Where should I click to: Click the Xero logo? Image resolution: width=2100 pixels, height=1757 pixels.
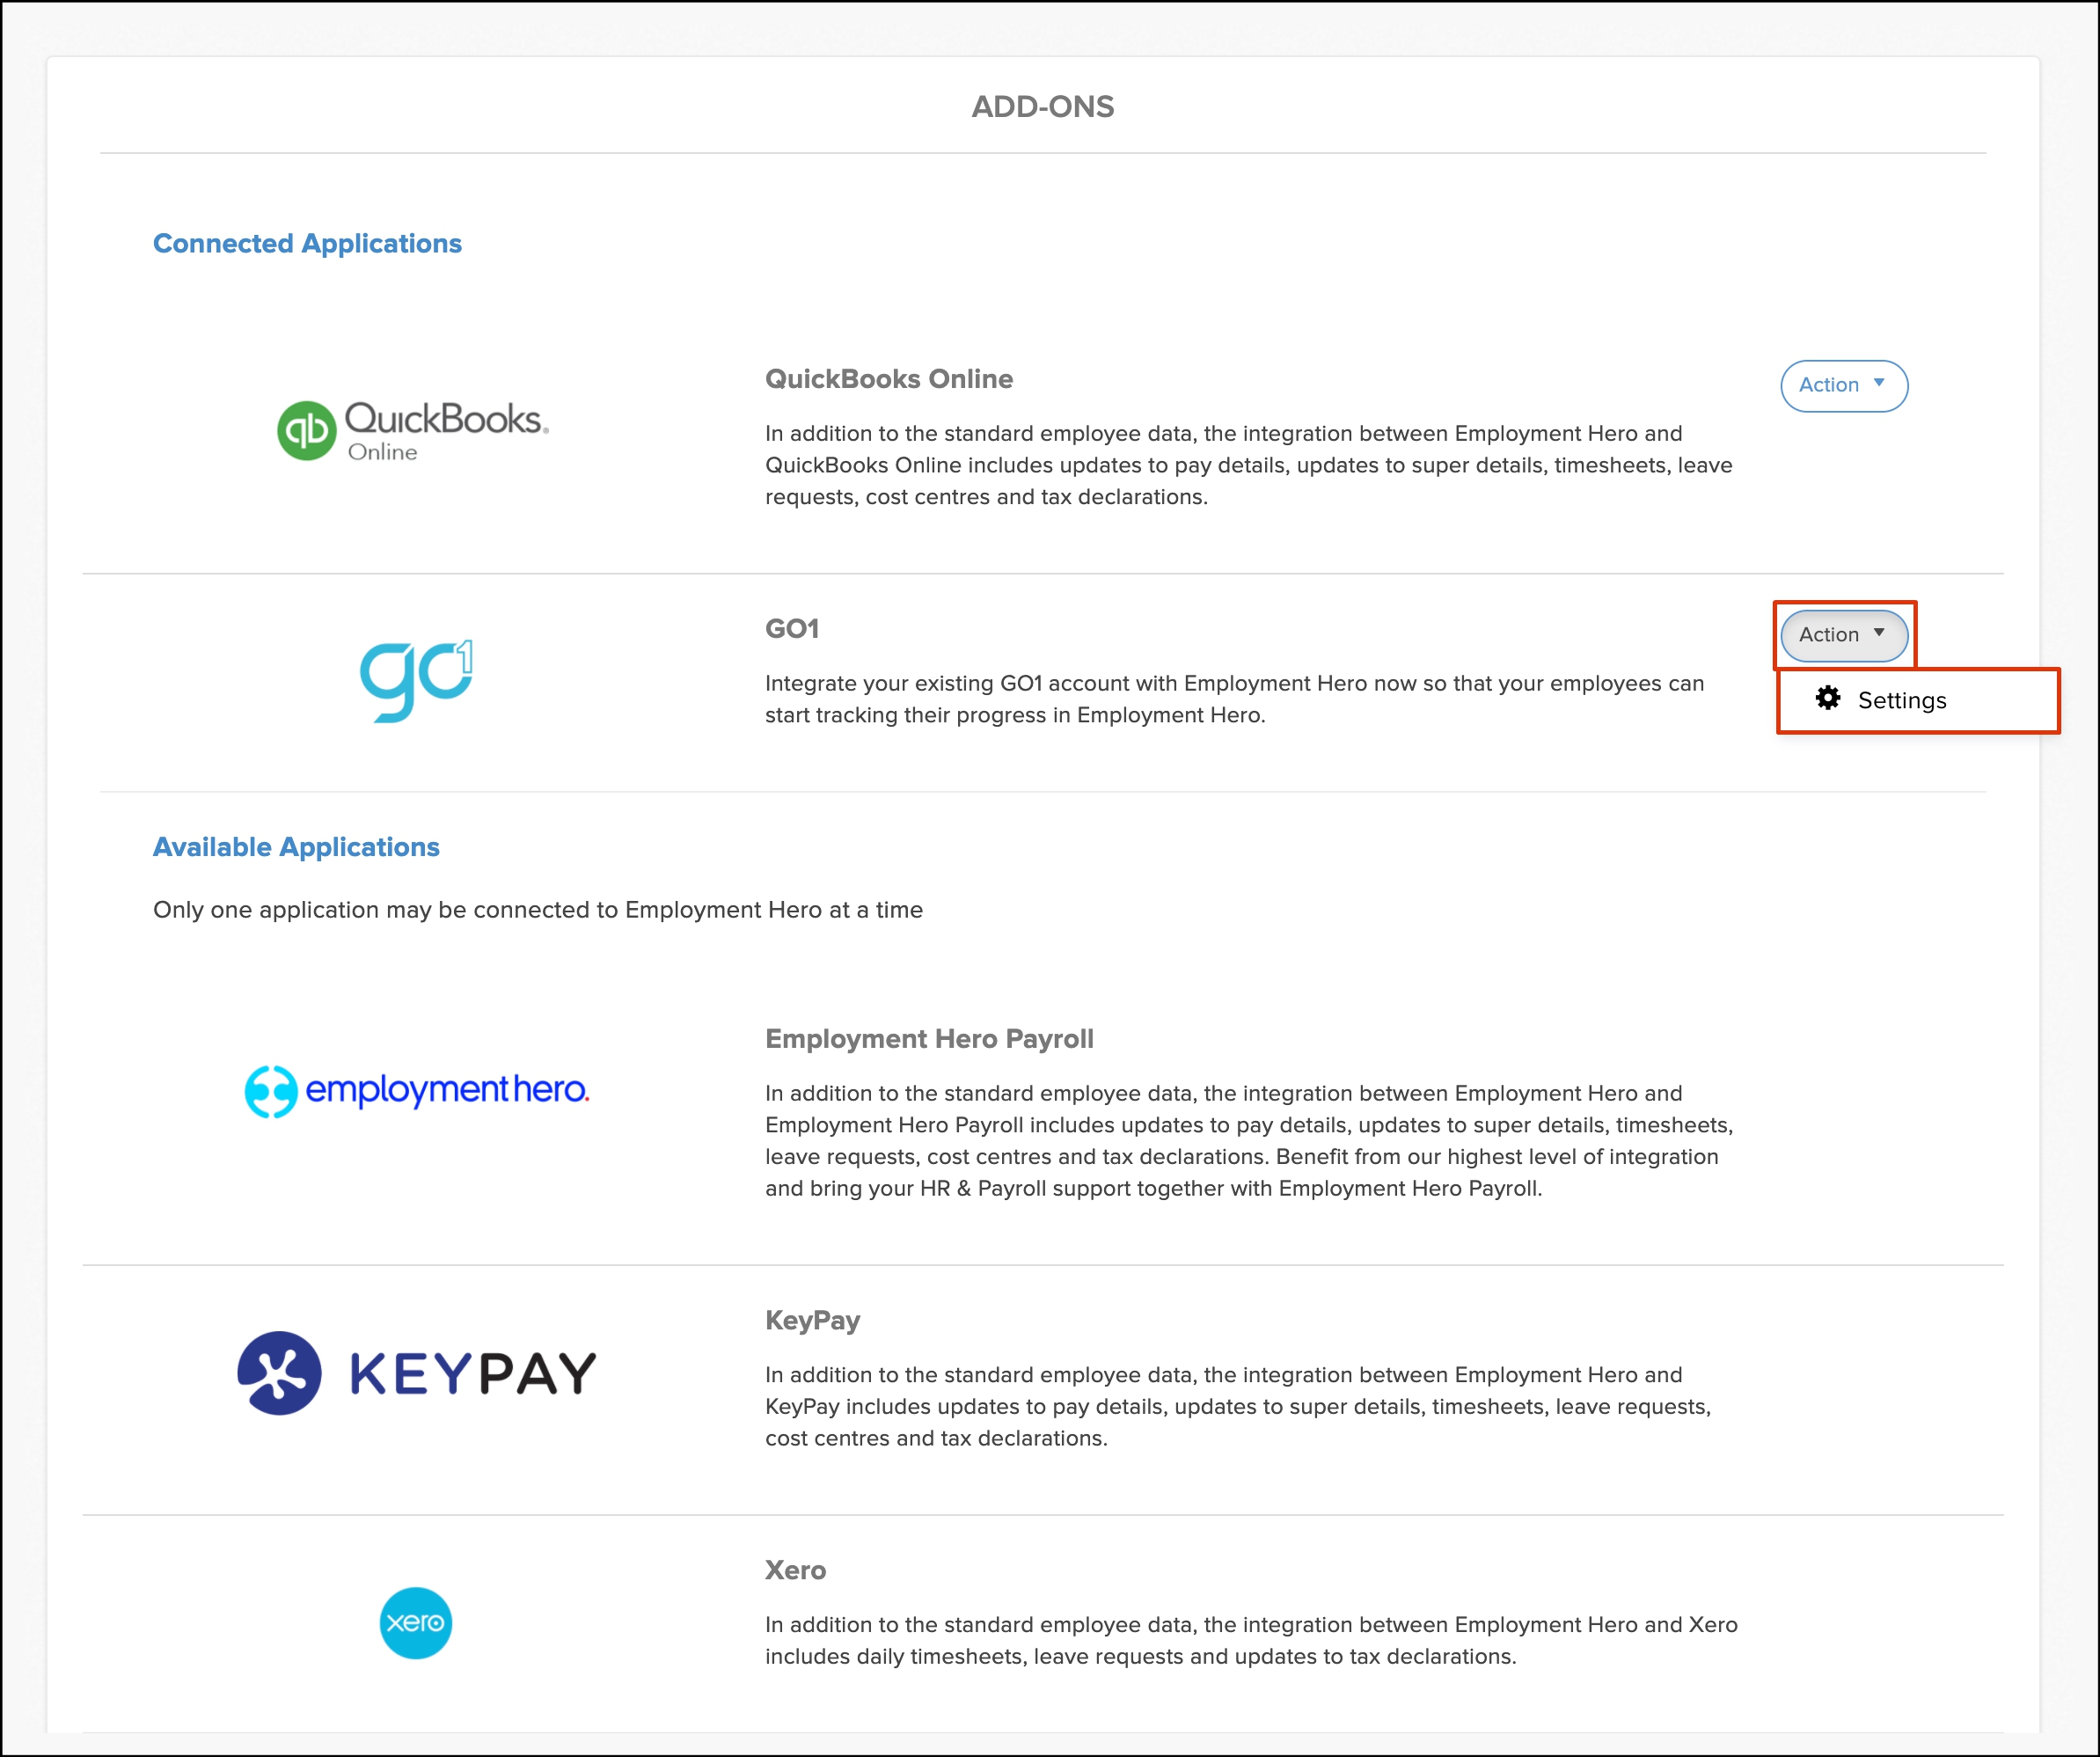416,1622
